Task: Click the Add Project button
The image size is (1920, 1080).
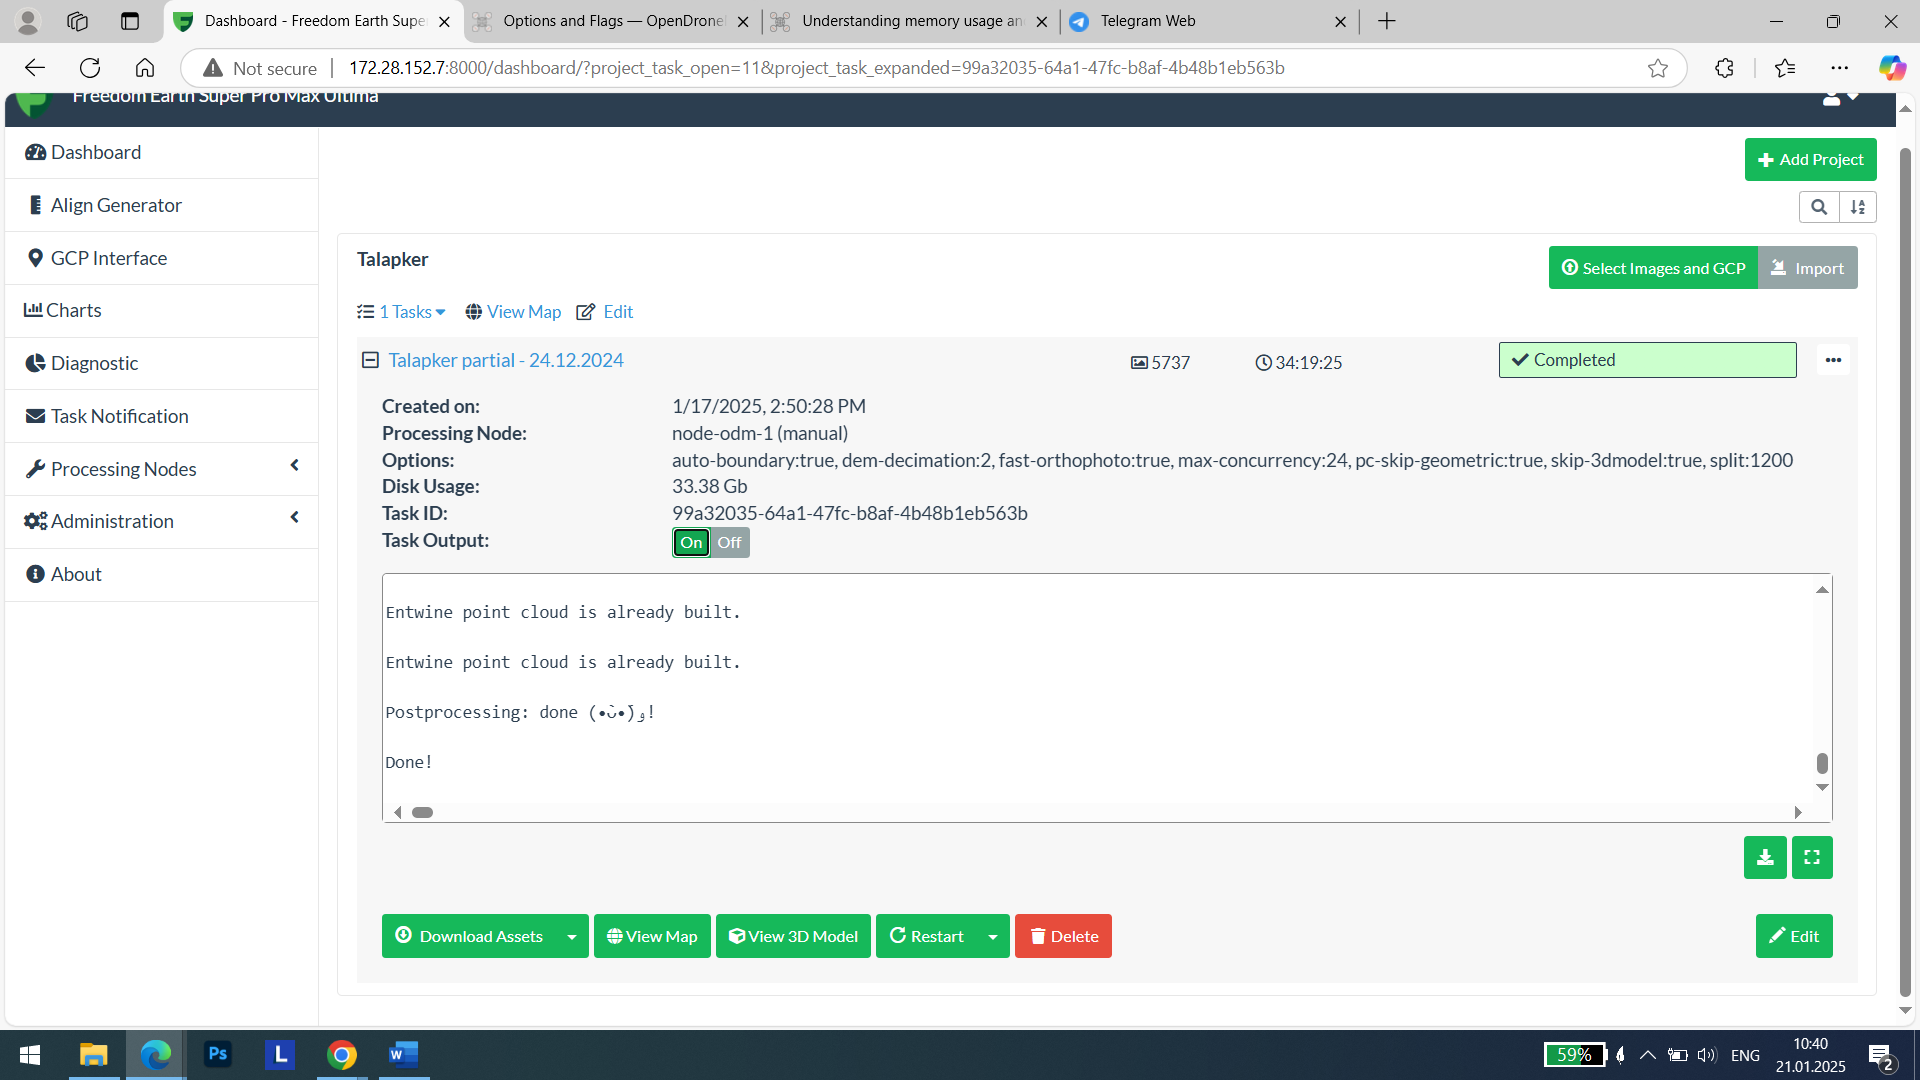Action: tap(1810, 159)
